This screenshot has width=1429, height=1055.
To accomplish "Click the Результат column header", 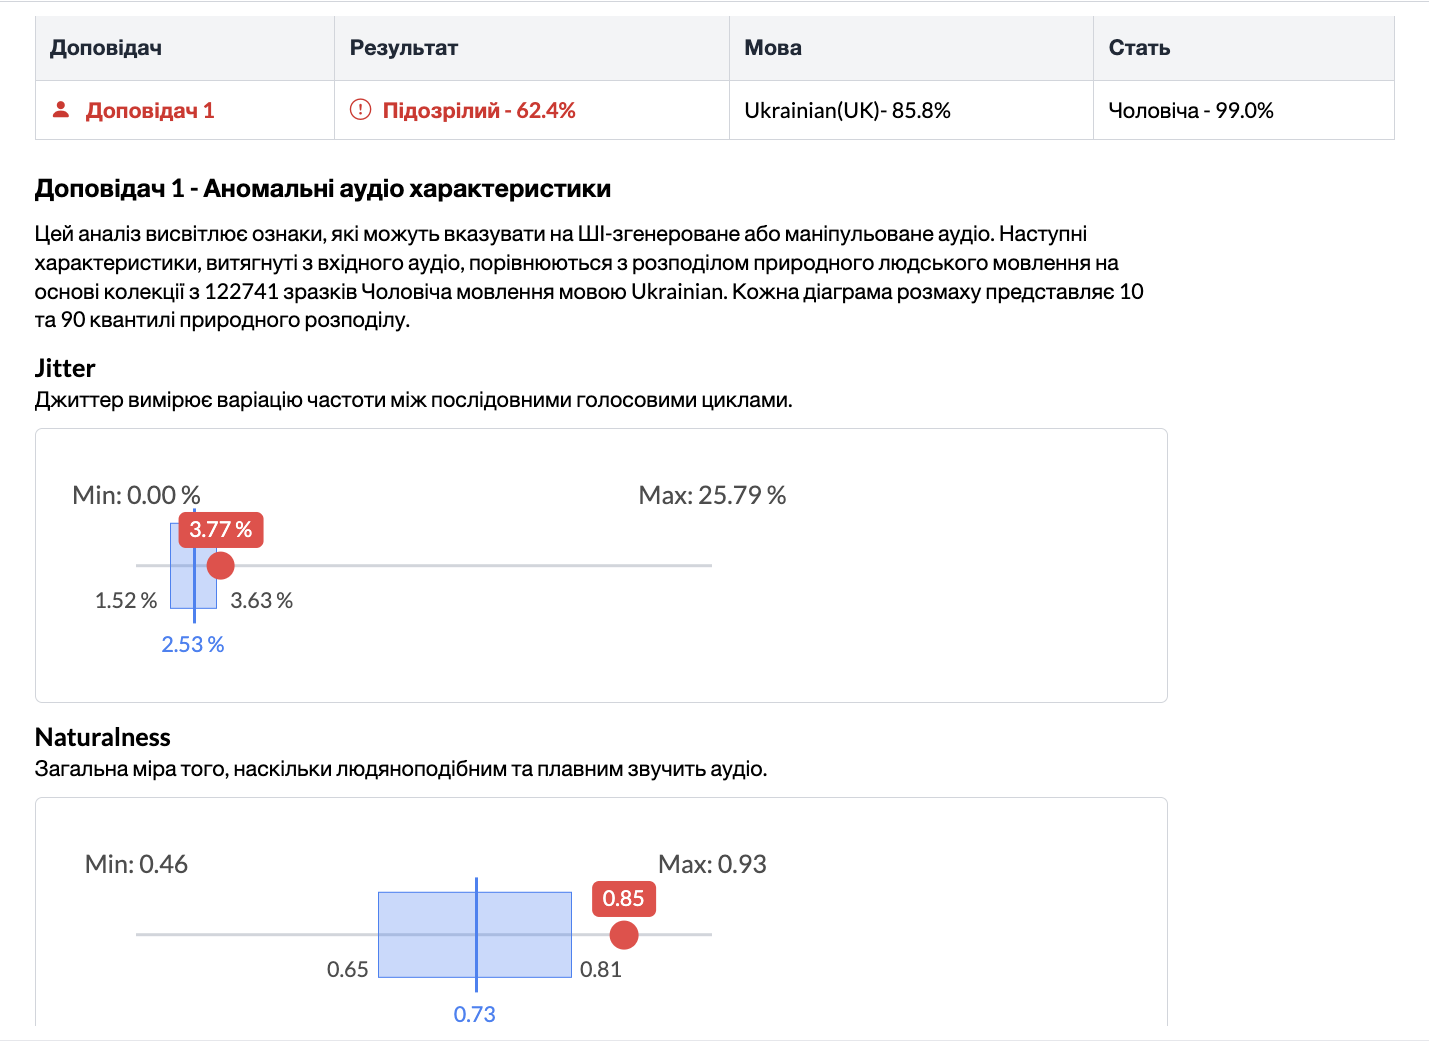I will (404, 48).
